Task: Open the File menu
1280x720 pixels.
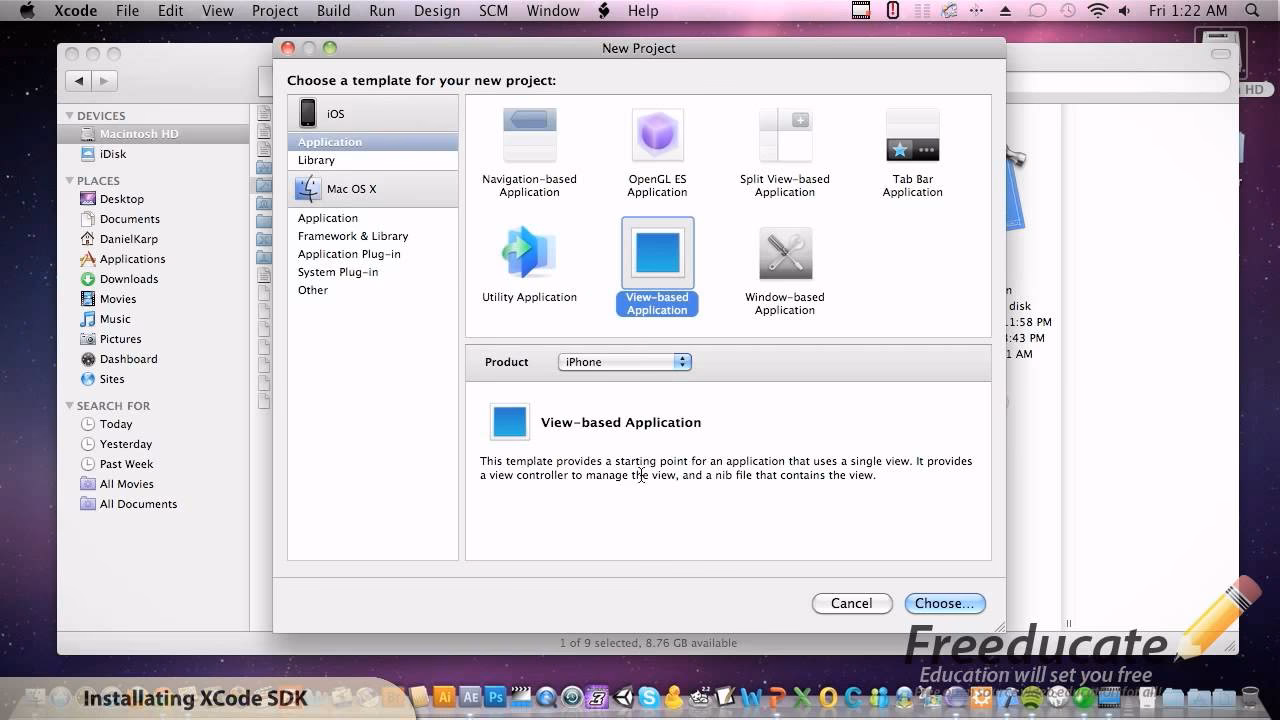Action: [x=127, y=11]
